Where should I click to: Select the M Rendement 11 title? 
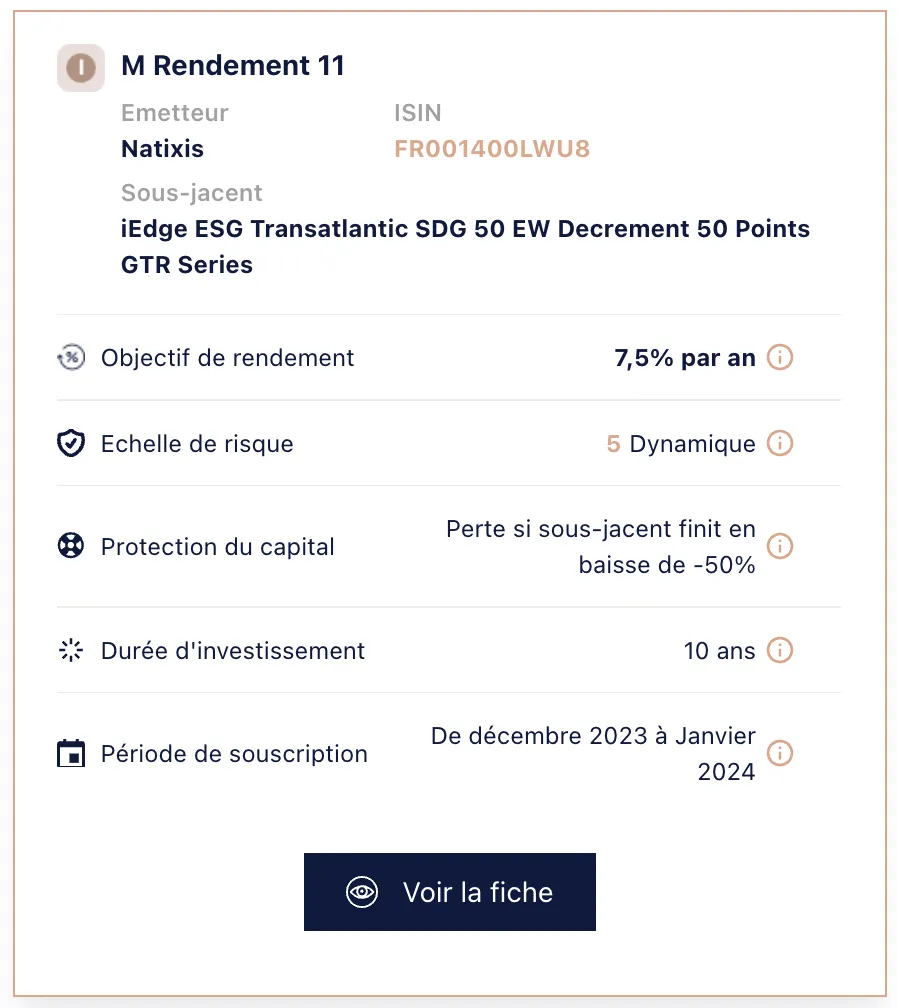pyautogui.click(x=232, y=65)
